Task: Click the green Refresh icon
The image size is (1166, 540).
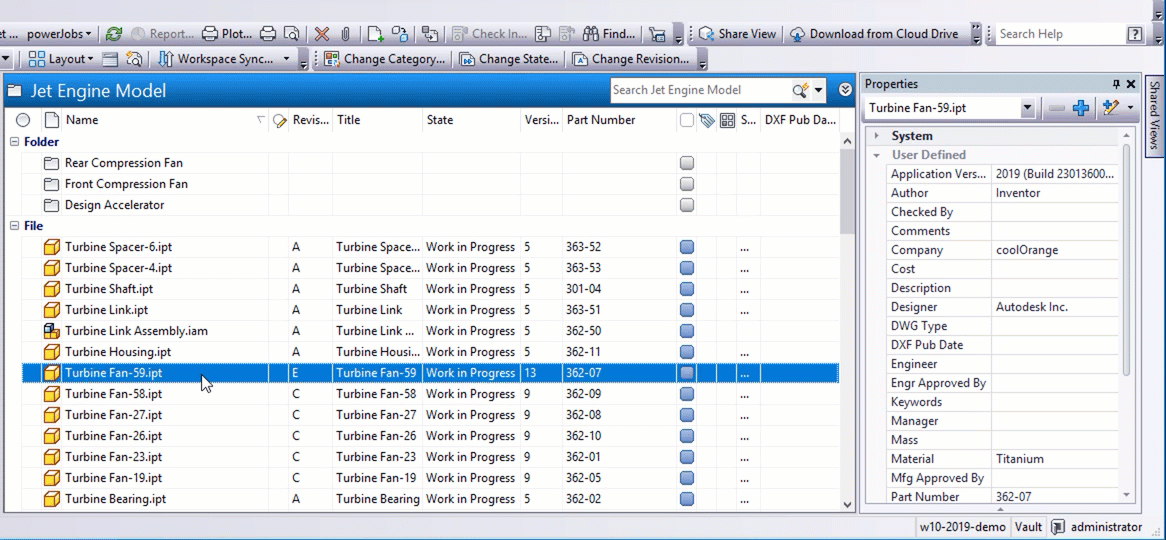Action: tap(114, 33)
